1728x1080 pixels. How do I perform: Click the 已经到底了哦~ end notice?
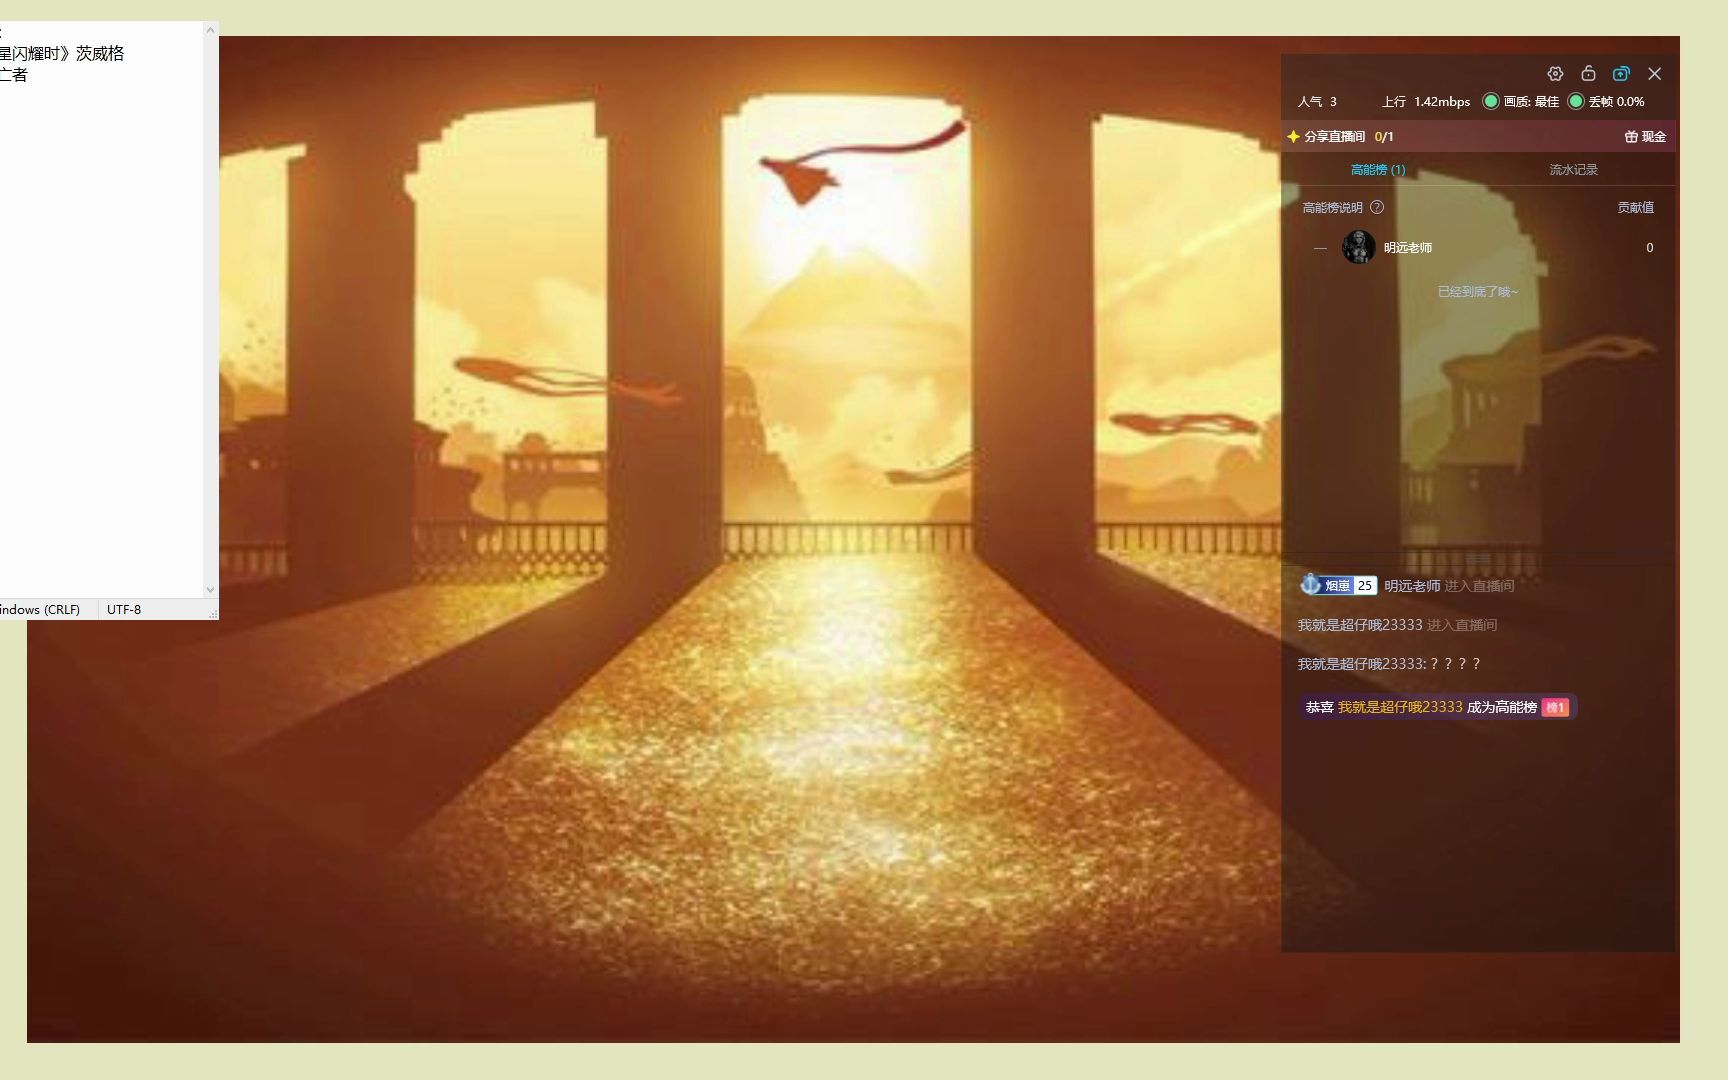tap(1478, 292)
